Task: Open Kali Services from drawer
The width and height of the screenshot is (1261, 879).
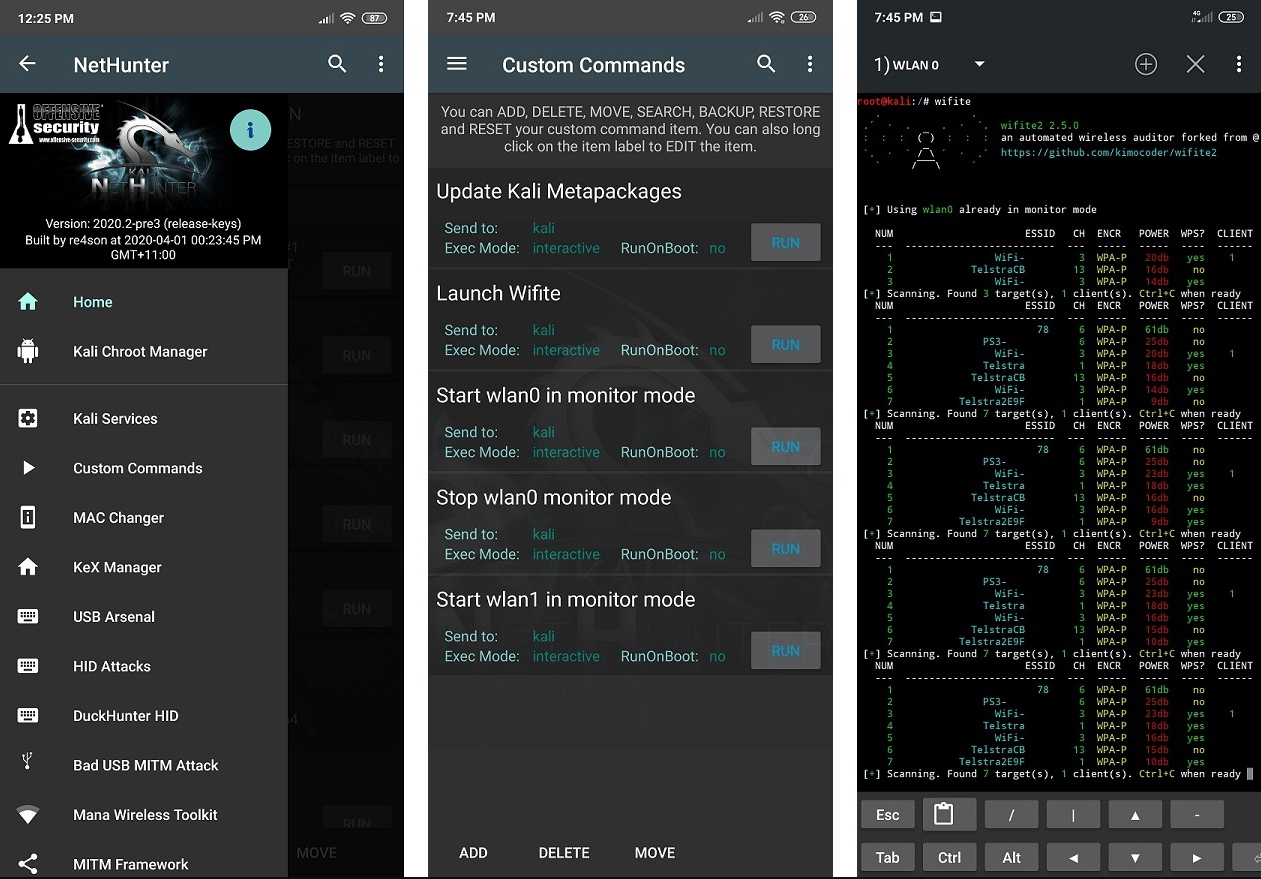Action: click(144, 419)
